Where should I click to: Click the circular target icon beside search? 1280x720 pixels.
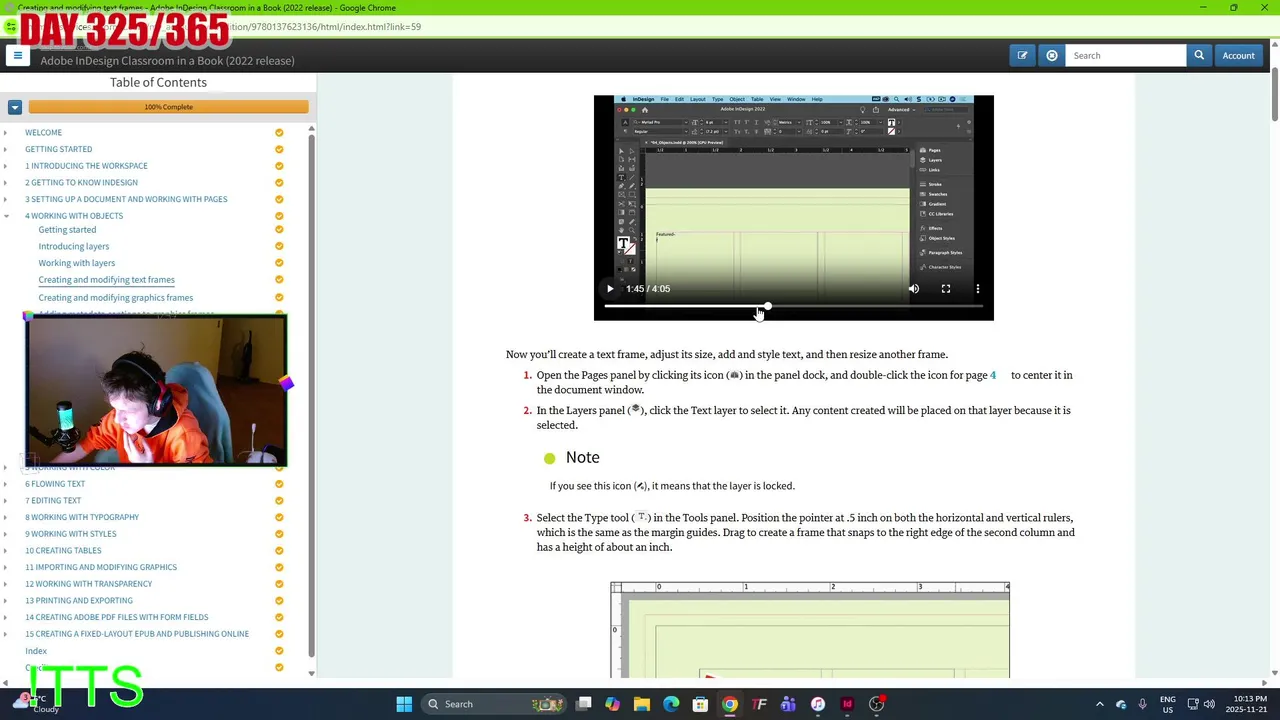pyautogui.click(x=1051, y=56)
